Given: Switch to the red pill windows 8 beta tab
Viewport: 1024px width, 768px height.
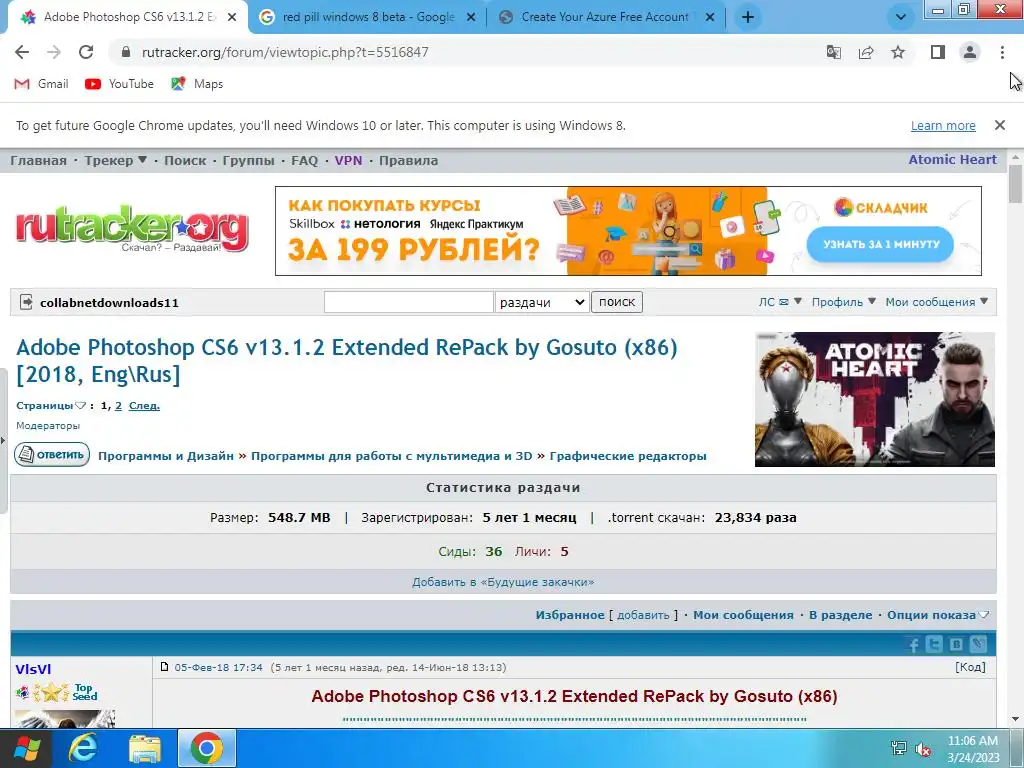Looking at the screenshot, I should [x=367, y=18].
